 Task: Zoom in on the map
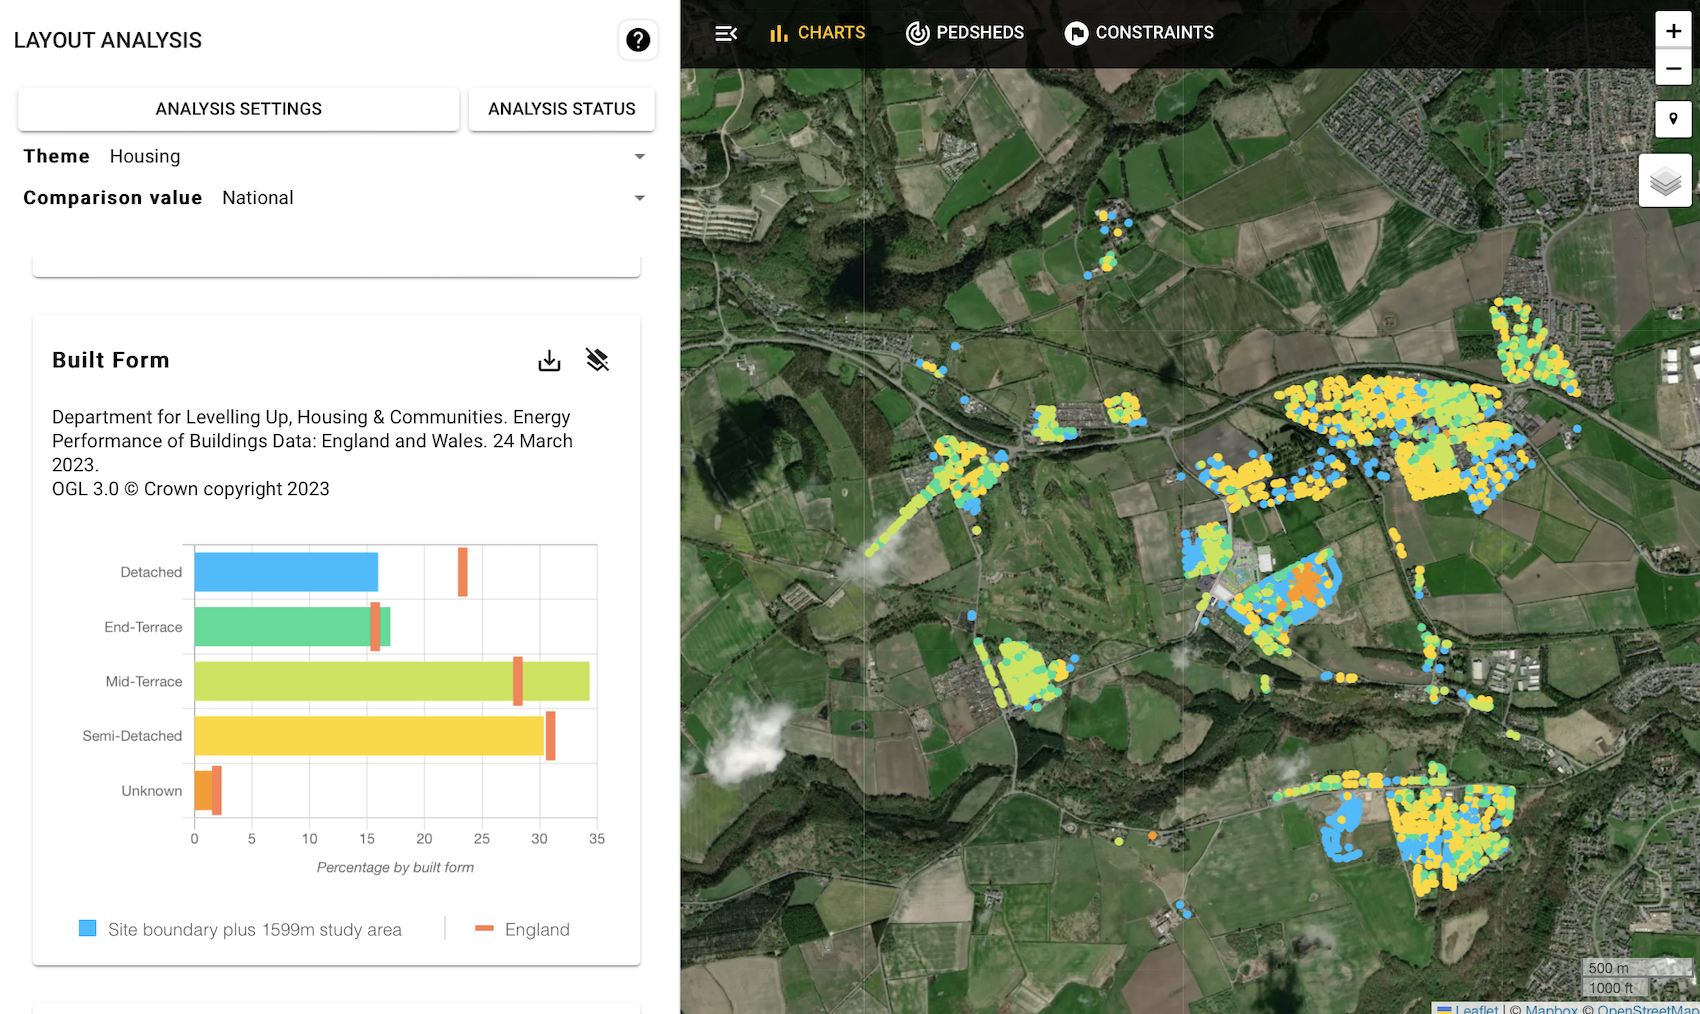pyautogui.click(x=1673, y=30)
